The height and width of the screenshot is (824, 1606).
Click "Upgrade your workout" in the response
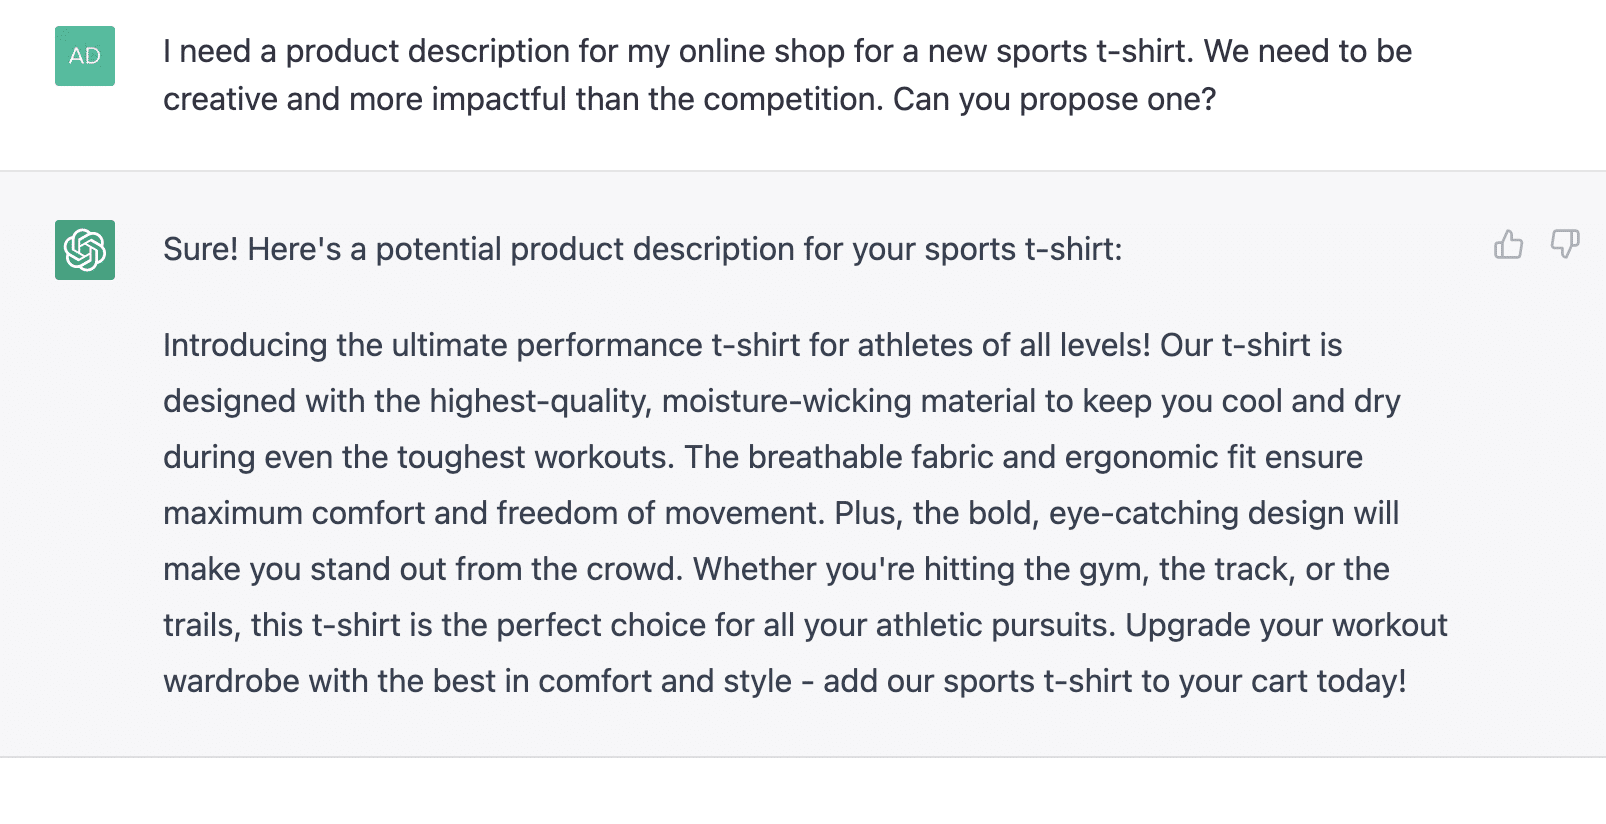(x=1286, y=626)
